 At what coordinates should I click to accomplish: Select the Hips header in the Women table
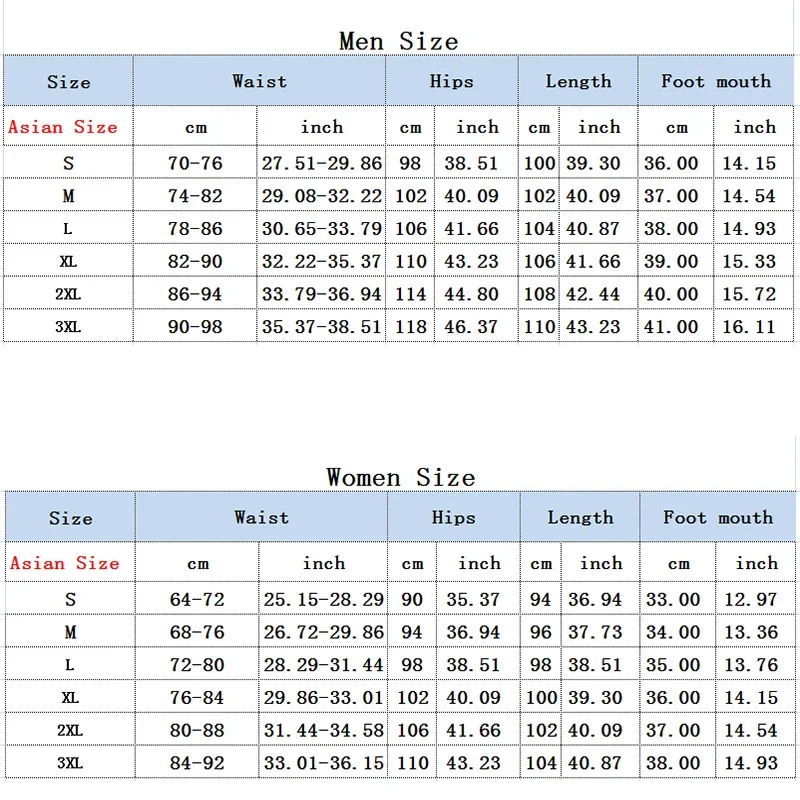pos(453,518)
